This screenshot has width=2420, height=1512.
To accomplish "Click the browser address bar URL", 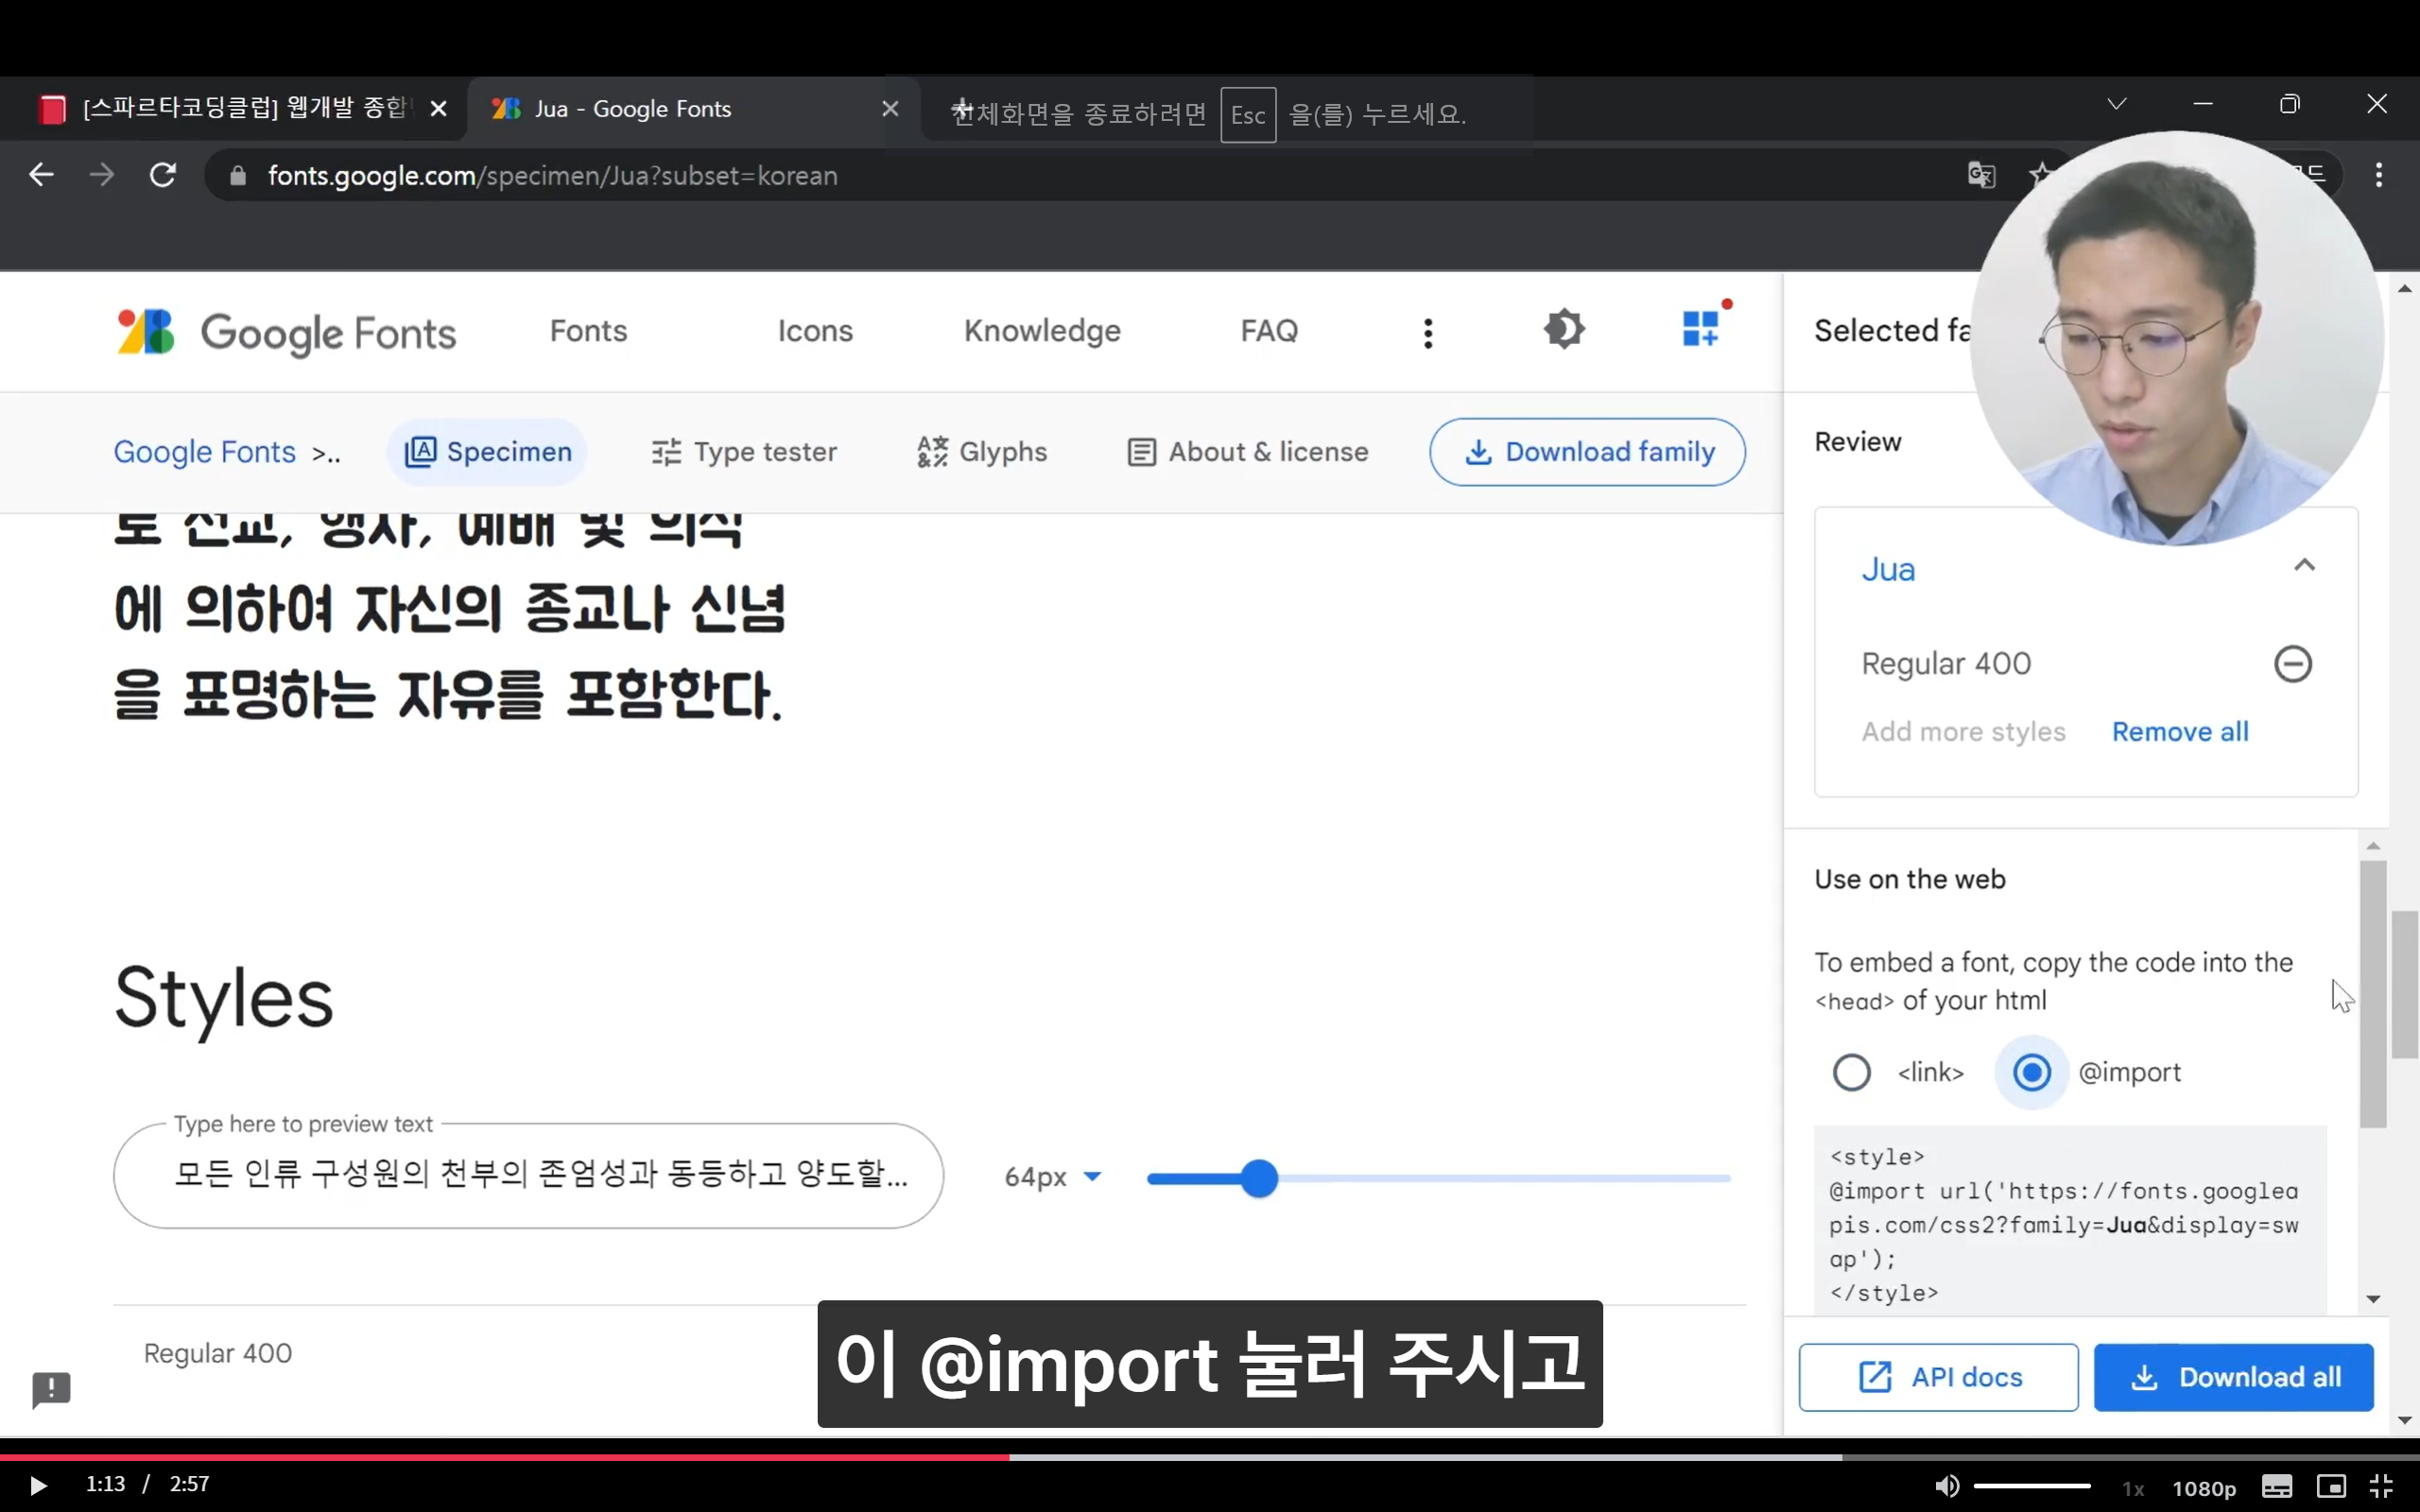I will coord(552,176).
